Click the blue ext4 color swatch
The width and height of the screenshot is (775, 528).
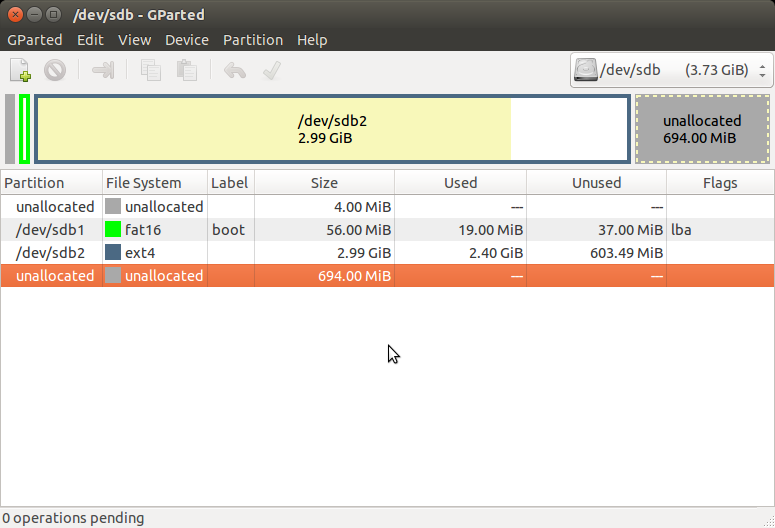pyautogui.click(x=113, y=253)
